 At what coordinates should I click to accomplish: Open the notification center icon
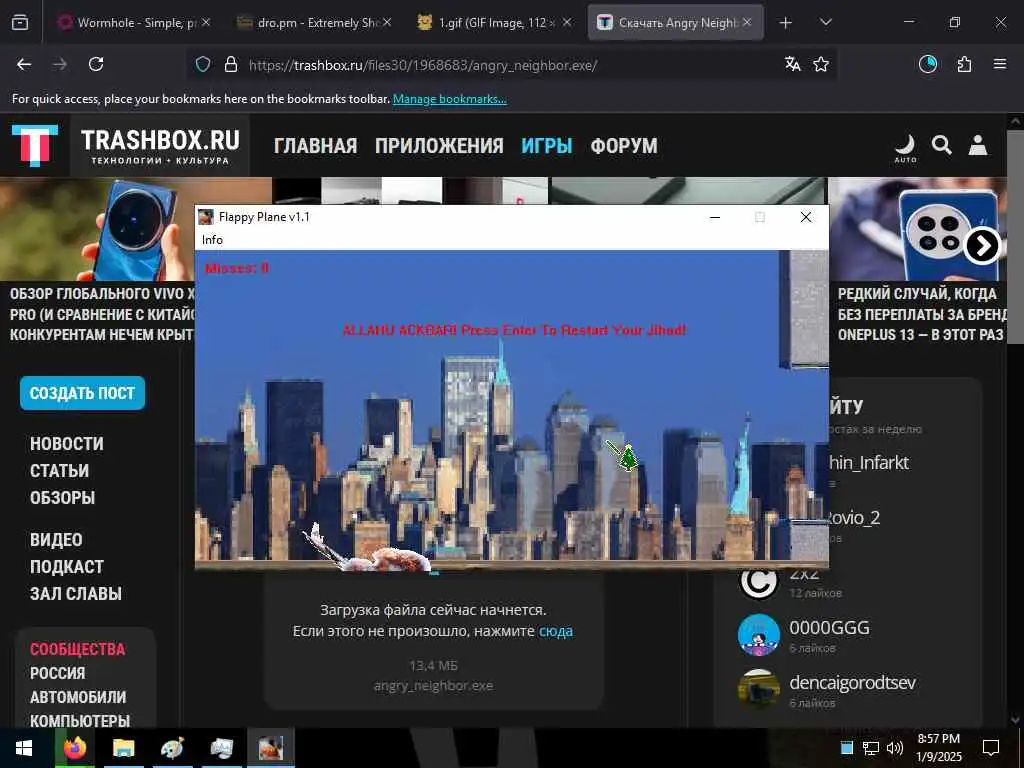(991, 748)
